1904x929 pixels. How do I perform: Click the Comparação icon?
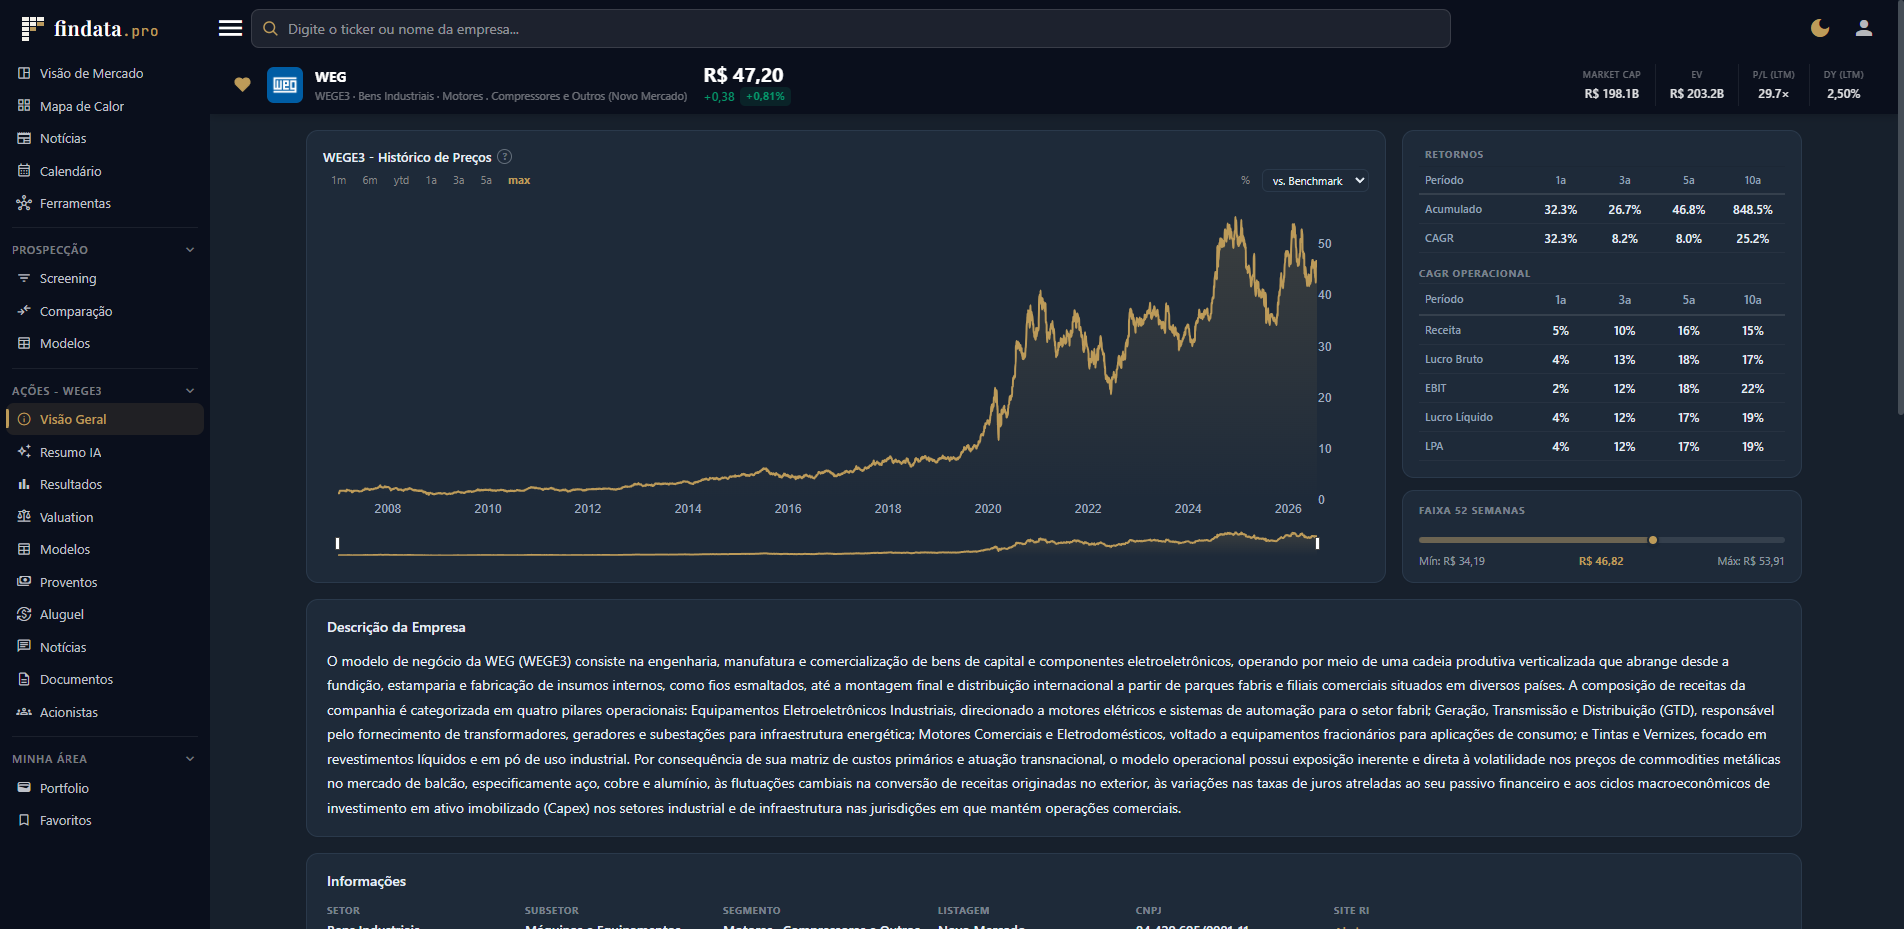coord(24,311)
